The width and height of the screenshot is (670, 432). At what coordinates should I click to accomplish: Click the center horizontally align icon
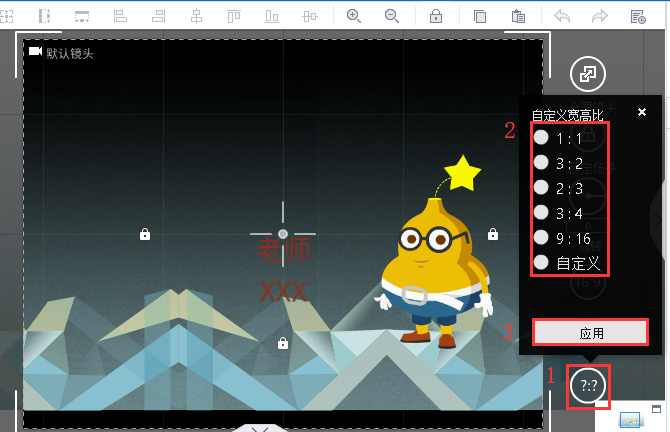(196, 16)
